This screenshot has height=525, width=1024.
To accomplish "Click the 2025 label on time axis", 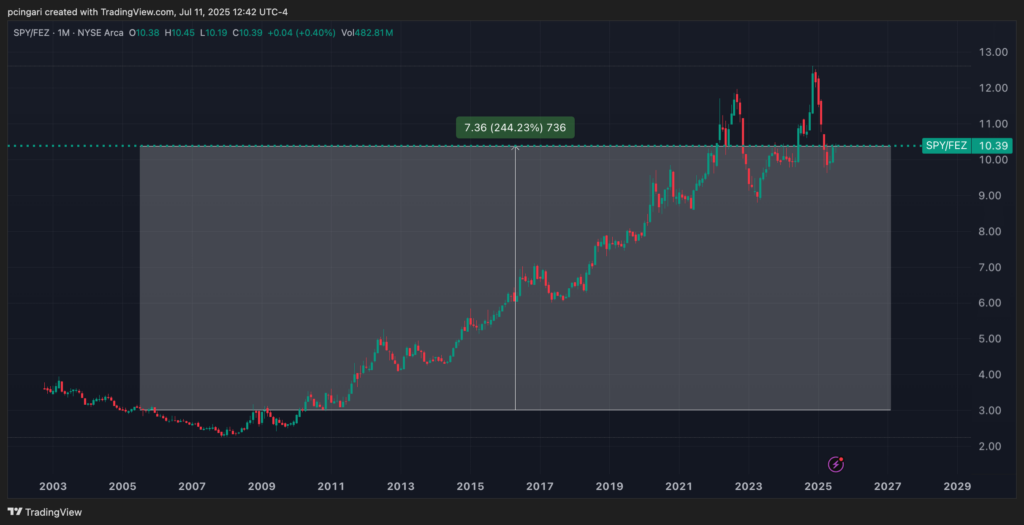I will pos(818,486).
